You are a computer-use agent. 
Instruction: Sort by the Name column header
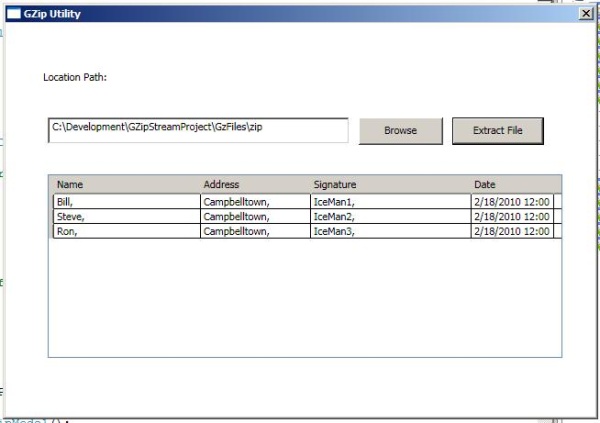[127, 185]
